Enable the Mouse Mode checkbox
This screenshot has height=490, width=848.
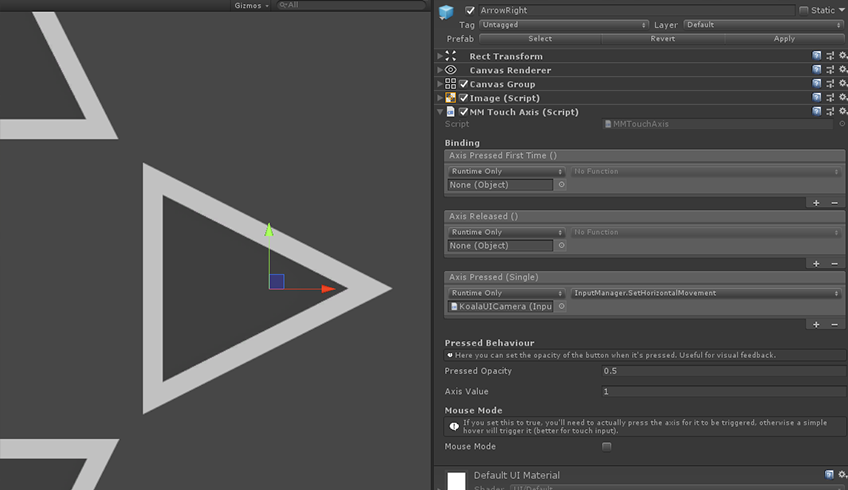(607, 447)
